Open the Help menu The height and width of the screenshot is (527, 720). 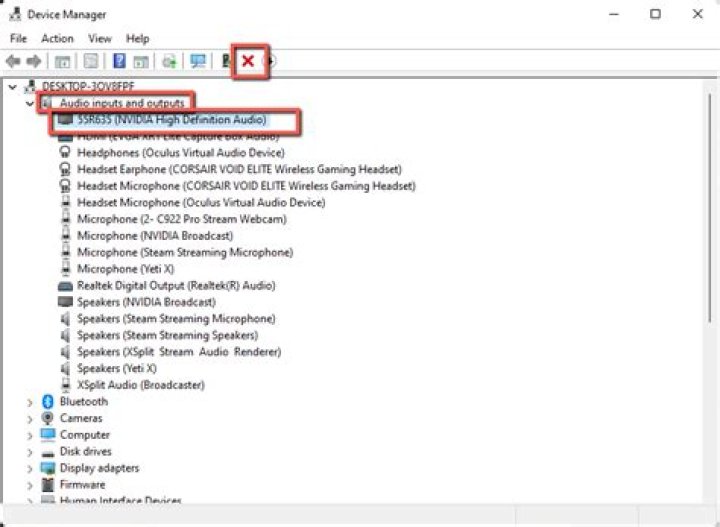click(137, 39)
